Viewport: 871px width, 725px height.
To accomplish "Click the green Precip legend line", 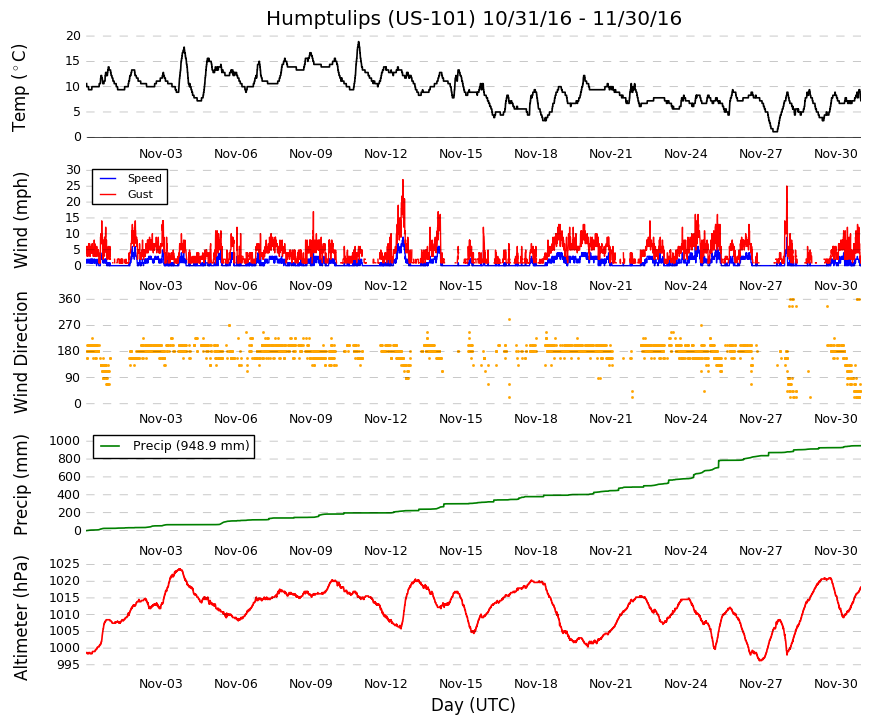I will 110,446.
